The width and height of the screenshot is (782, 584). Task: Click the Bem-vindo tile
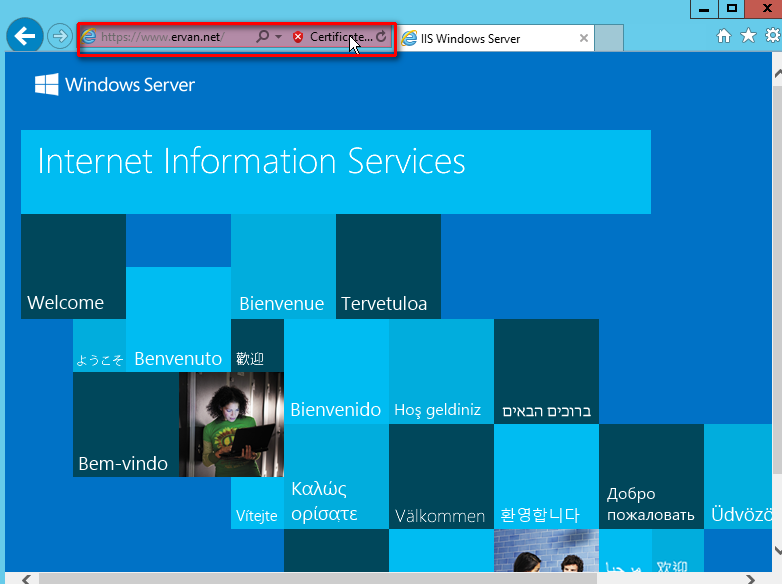coord(126,424)
